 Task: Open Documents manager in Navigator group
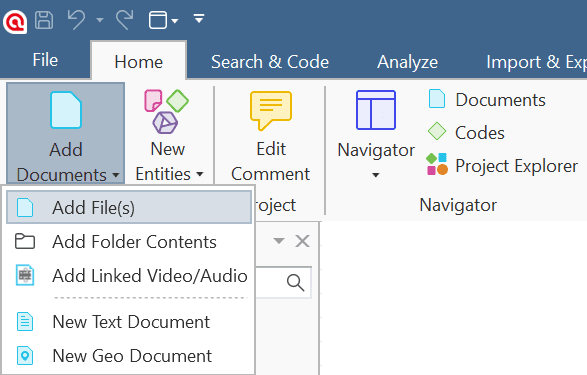[x=487, y=100]
